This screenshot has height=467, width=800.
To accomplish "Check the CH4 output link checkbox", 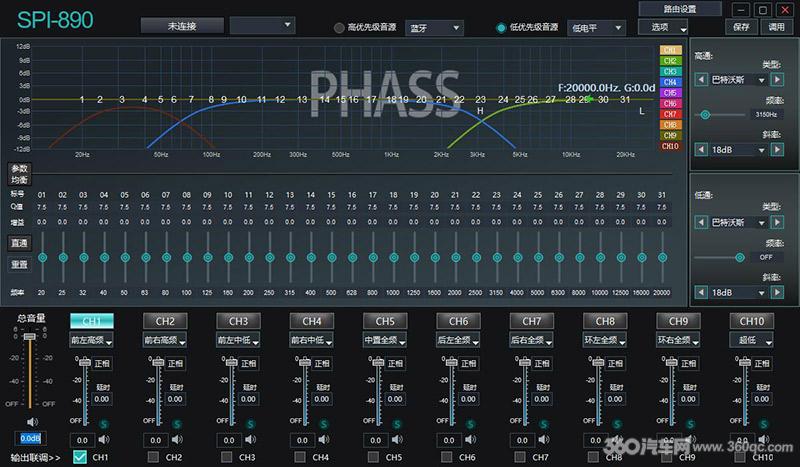I will coord(300,457).
